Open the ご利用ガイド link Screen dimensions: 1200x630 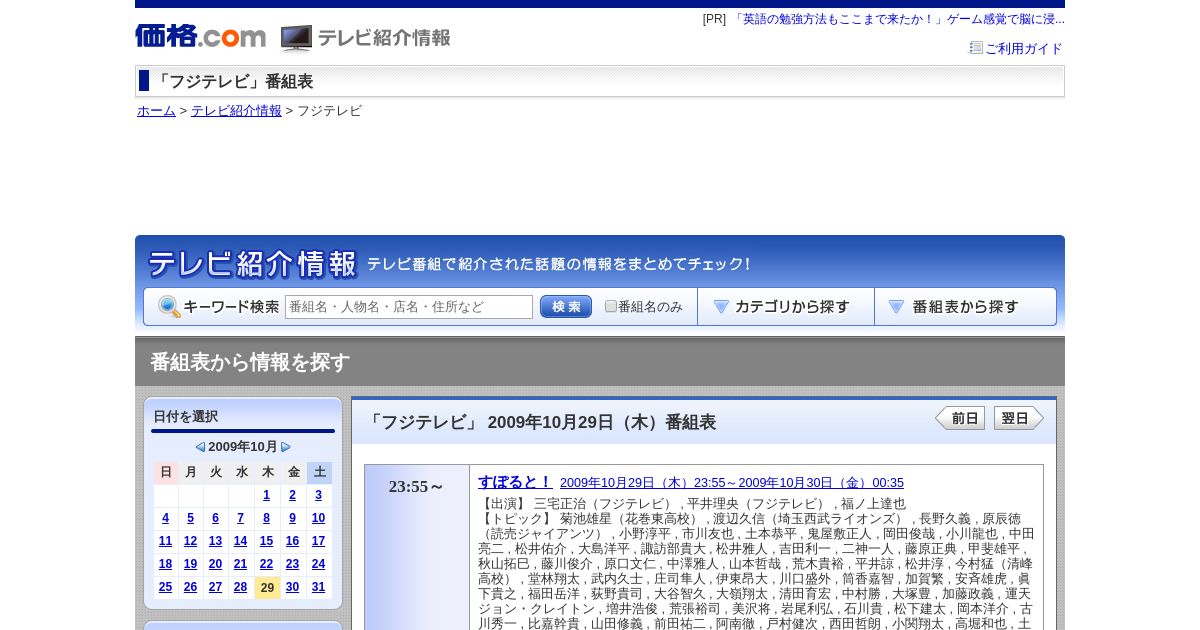(1023, 48)
